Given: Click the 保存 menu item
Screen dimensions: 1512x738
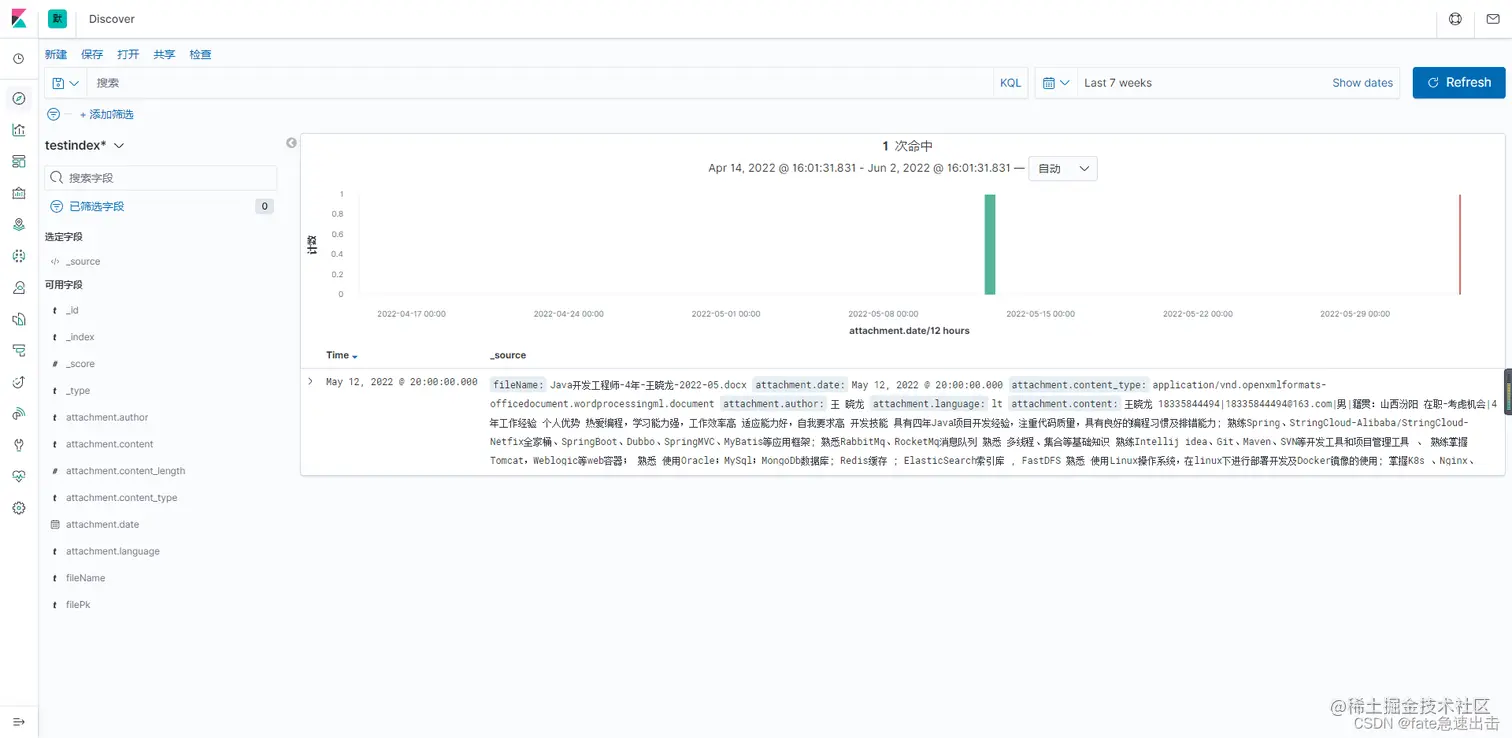Looking at the screenshot, I should (92, 54).
